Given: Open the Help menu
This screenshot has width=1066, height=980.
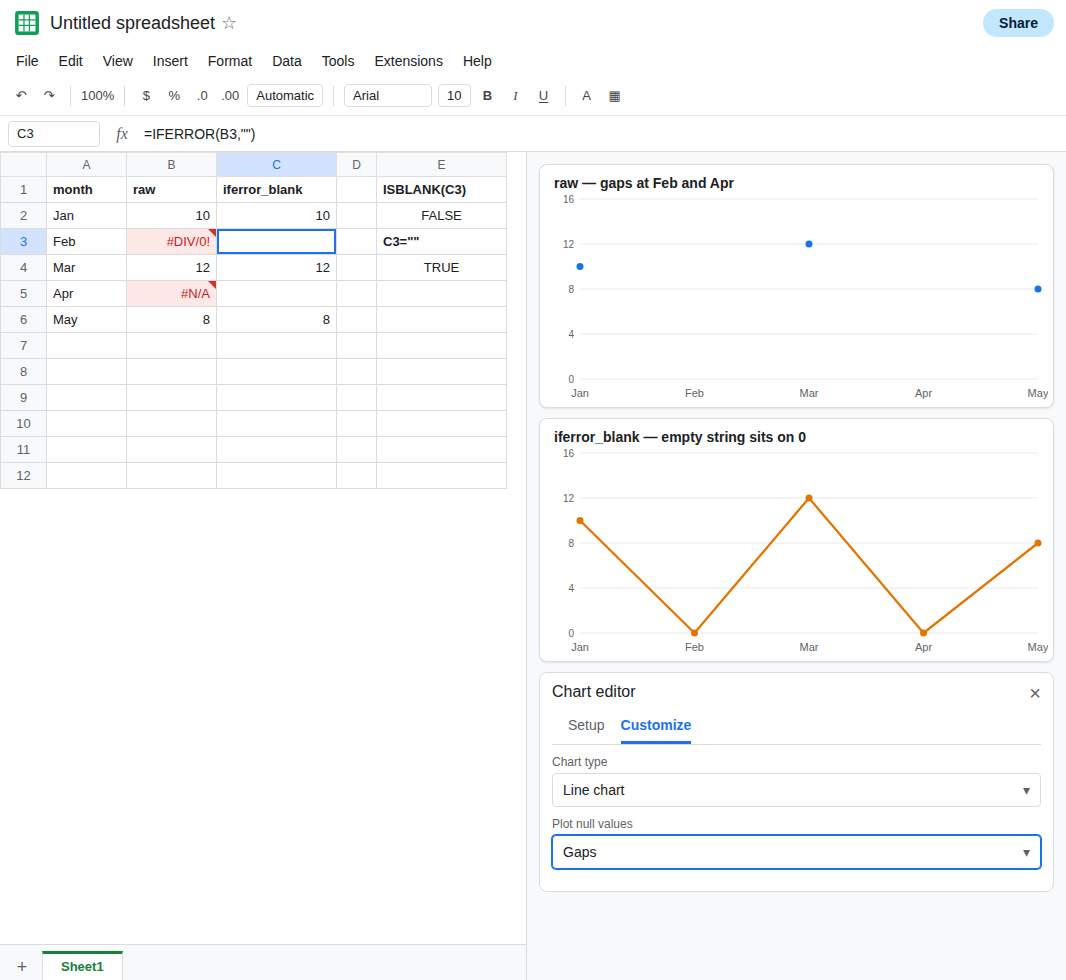Looking at the screenshot, I should click(477, 61).
